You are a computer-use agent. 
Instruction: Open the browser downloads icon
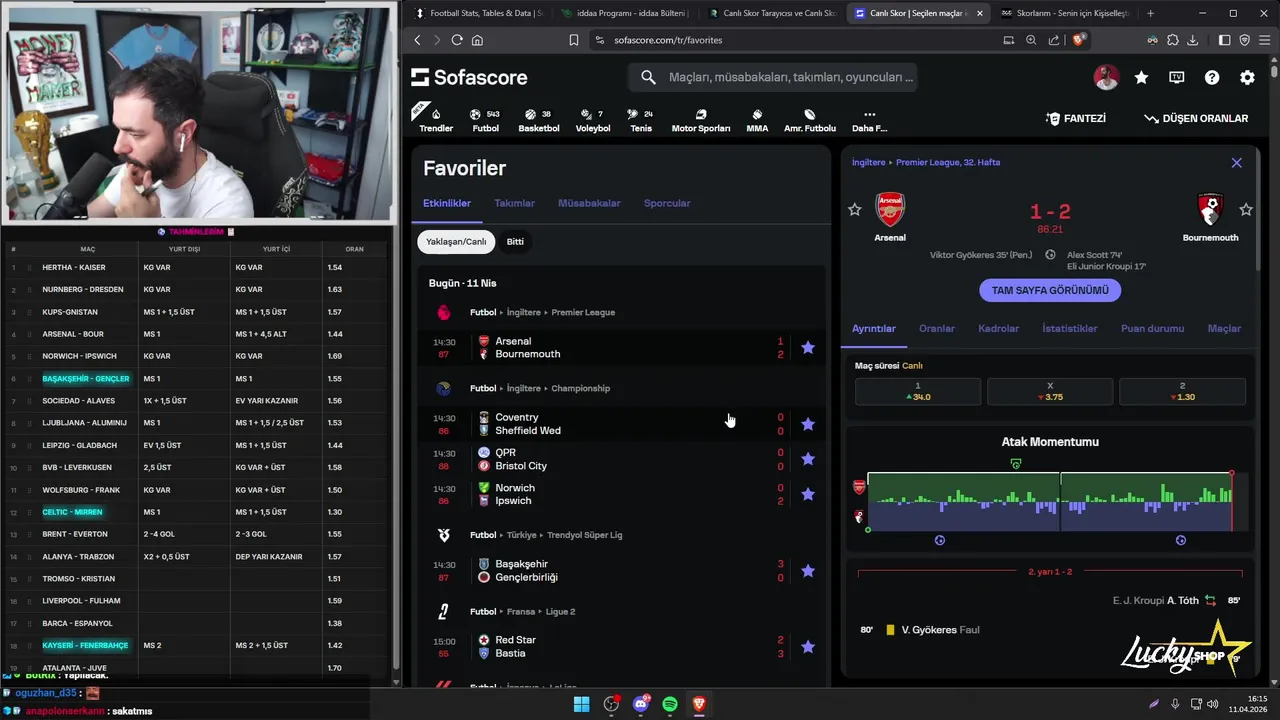coord(1191,40)
